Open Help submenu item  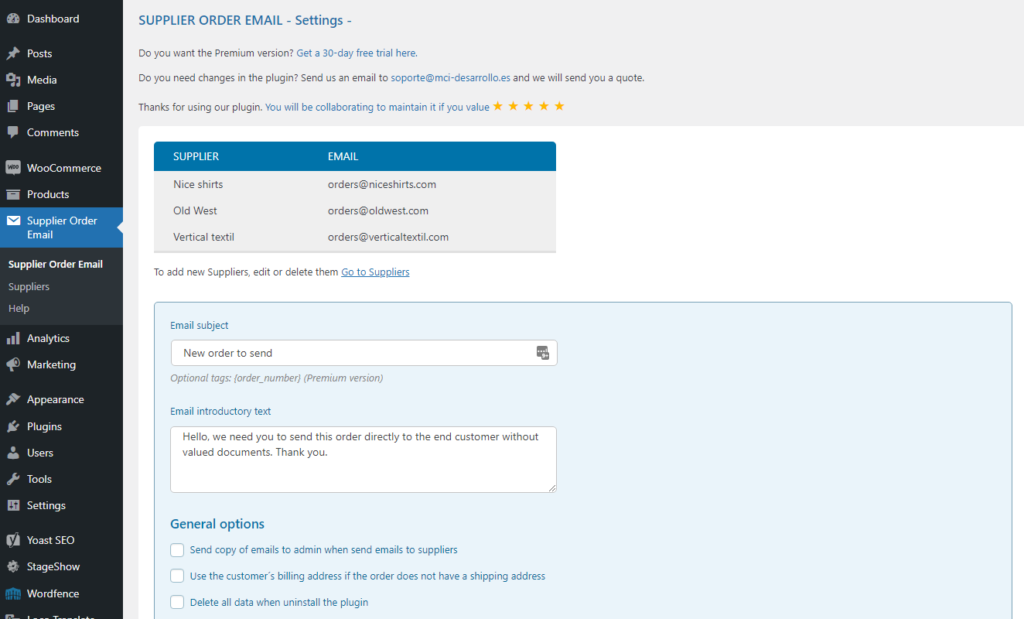pyautogui.click(x=18, y=308)
